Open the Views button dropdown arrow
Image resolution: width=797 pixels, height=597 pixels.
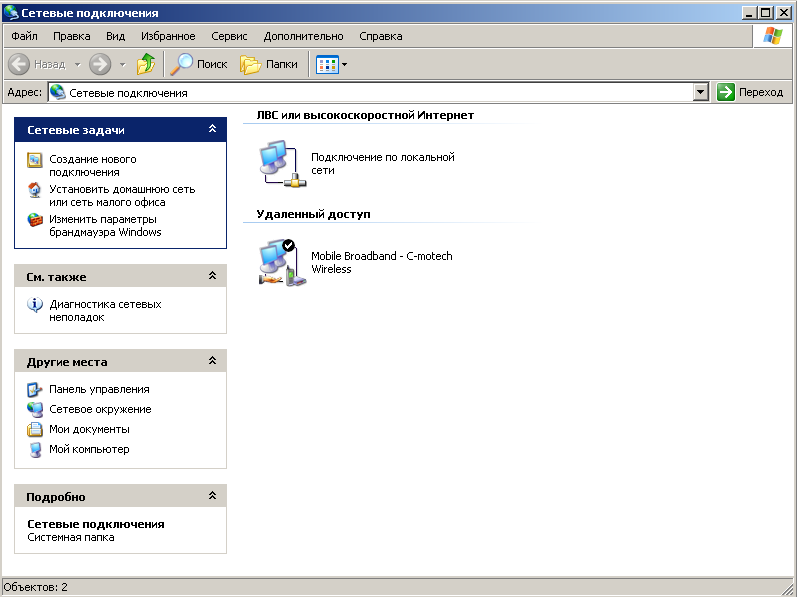coord(345,64)
